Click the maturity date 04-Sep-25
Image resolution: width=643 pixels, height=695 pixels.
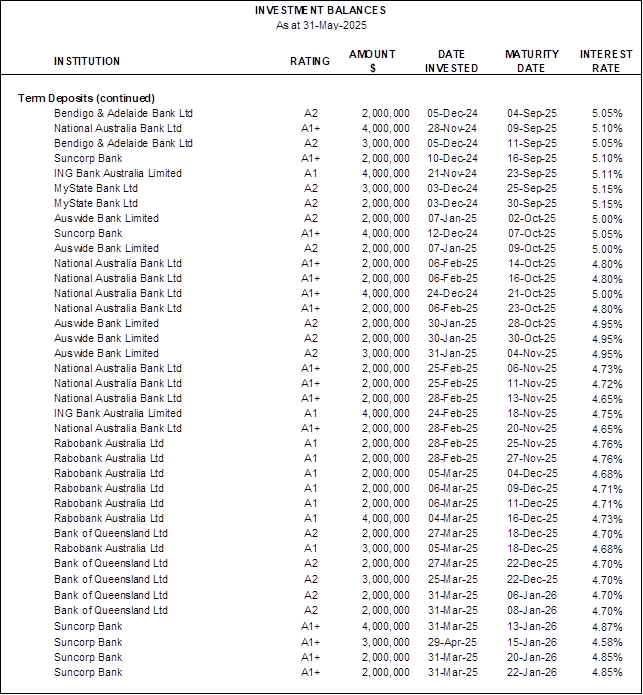pos(531,113)
